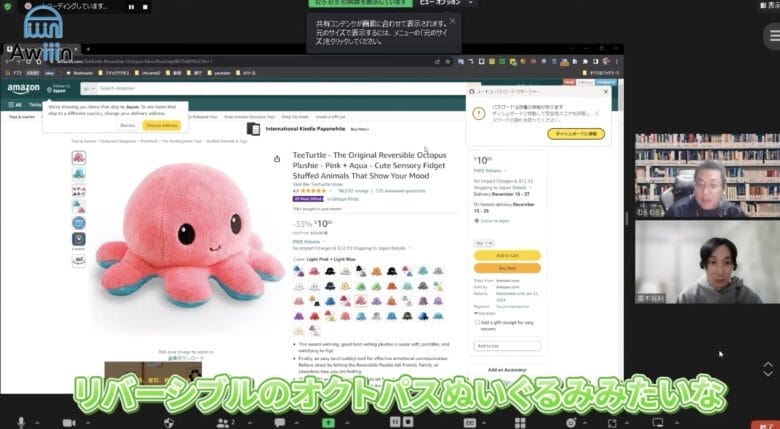The height and width of the screenshot is (429, 780).
Task: Stop recording in the bottom Zoom toolbar
Action: tap(407, 422)
